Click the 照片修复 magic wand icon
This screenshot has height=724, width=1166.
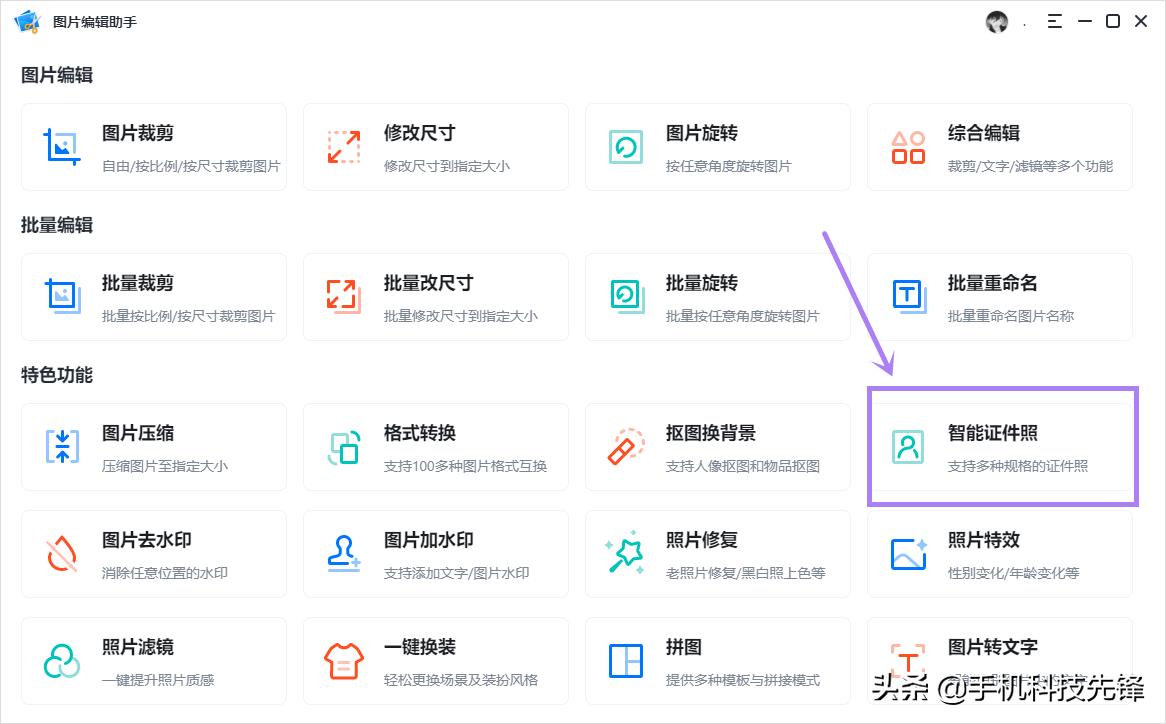[625, 553]
